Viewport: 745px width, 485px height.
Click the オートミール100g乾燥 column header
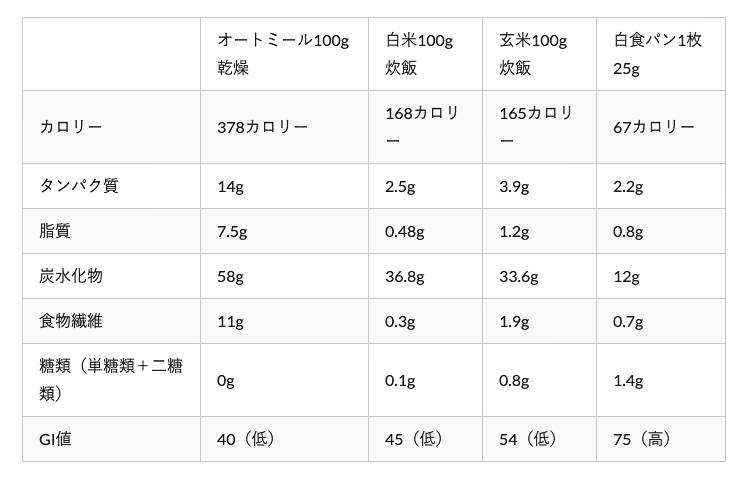(284, 54)
